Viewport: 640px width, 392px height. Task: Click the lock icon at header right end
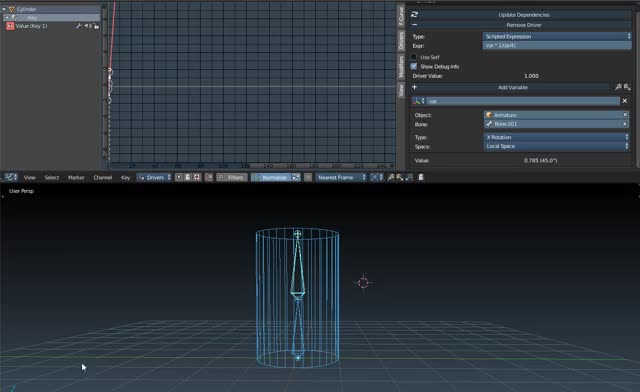click(x=421, y=177)
